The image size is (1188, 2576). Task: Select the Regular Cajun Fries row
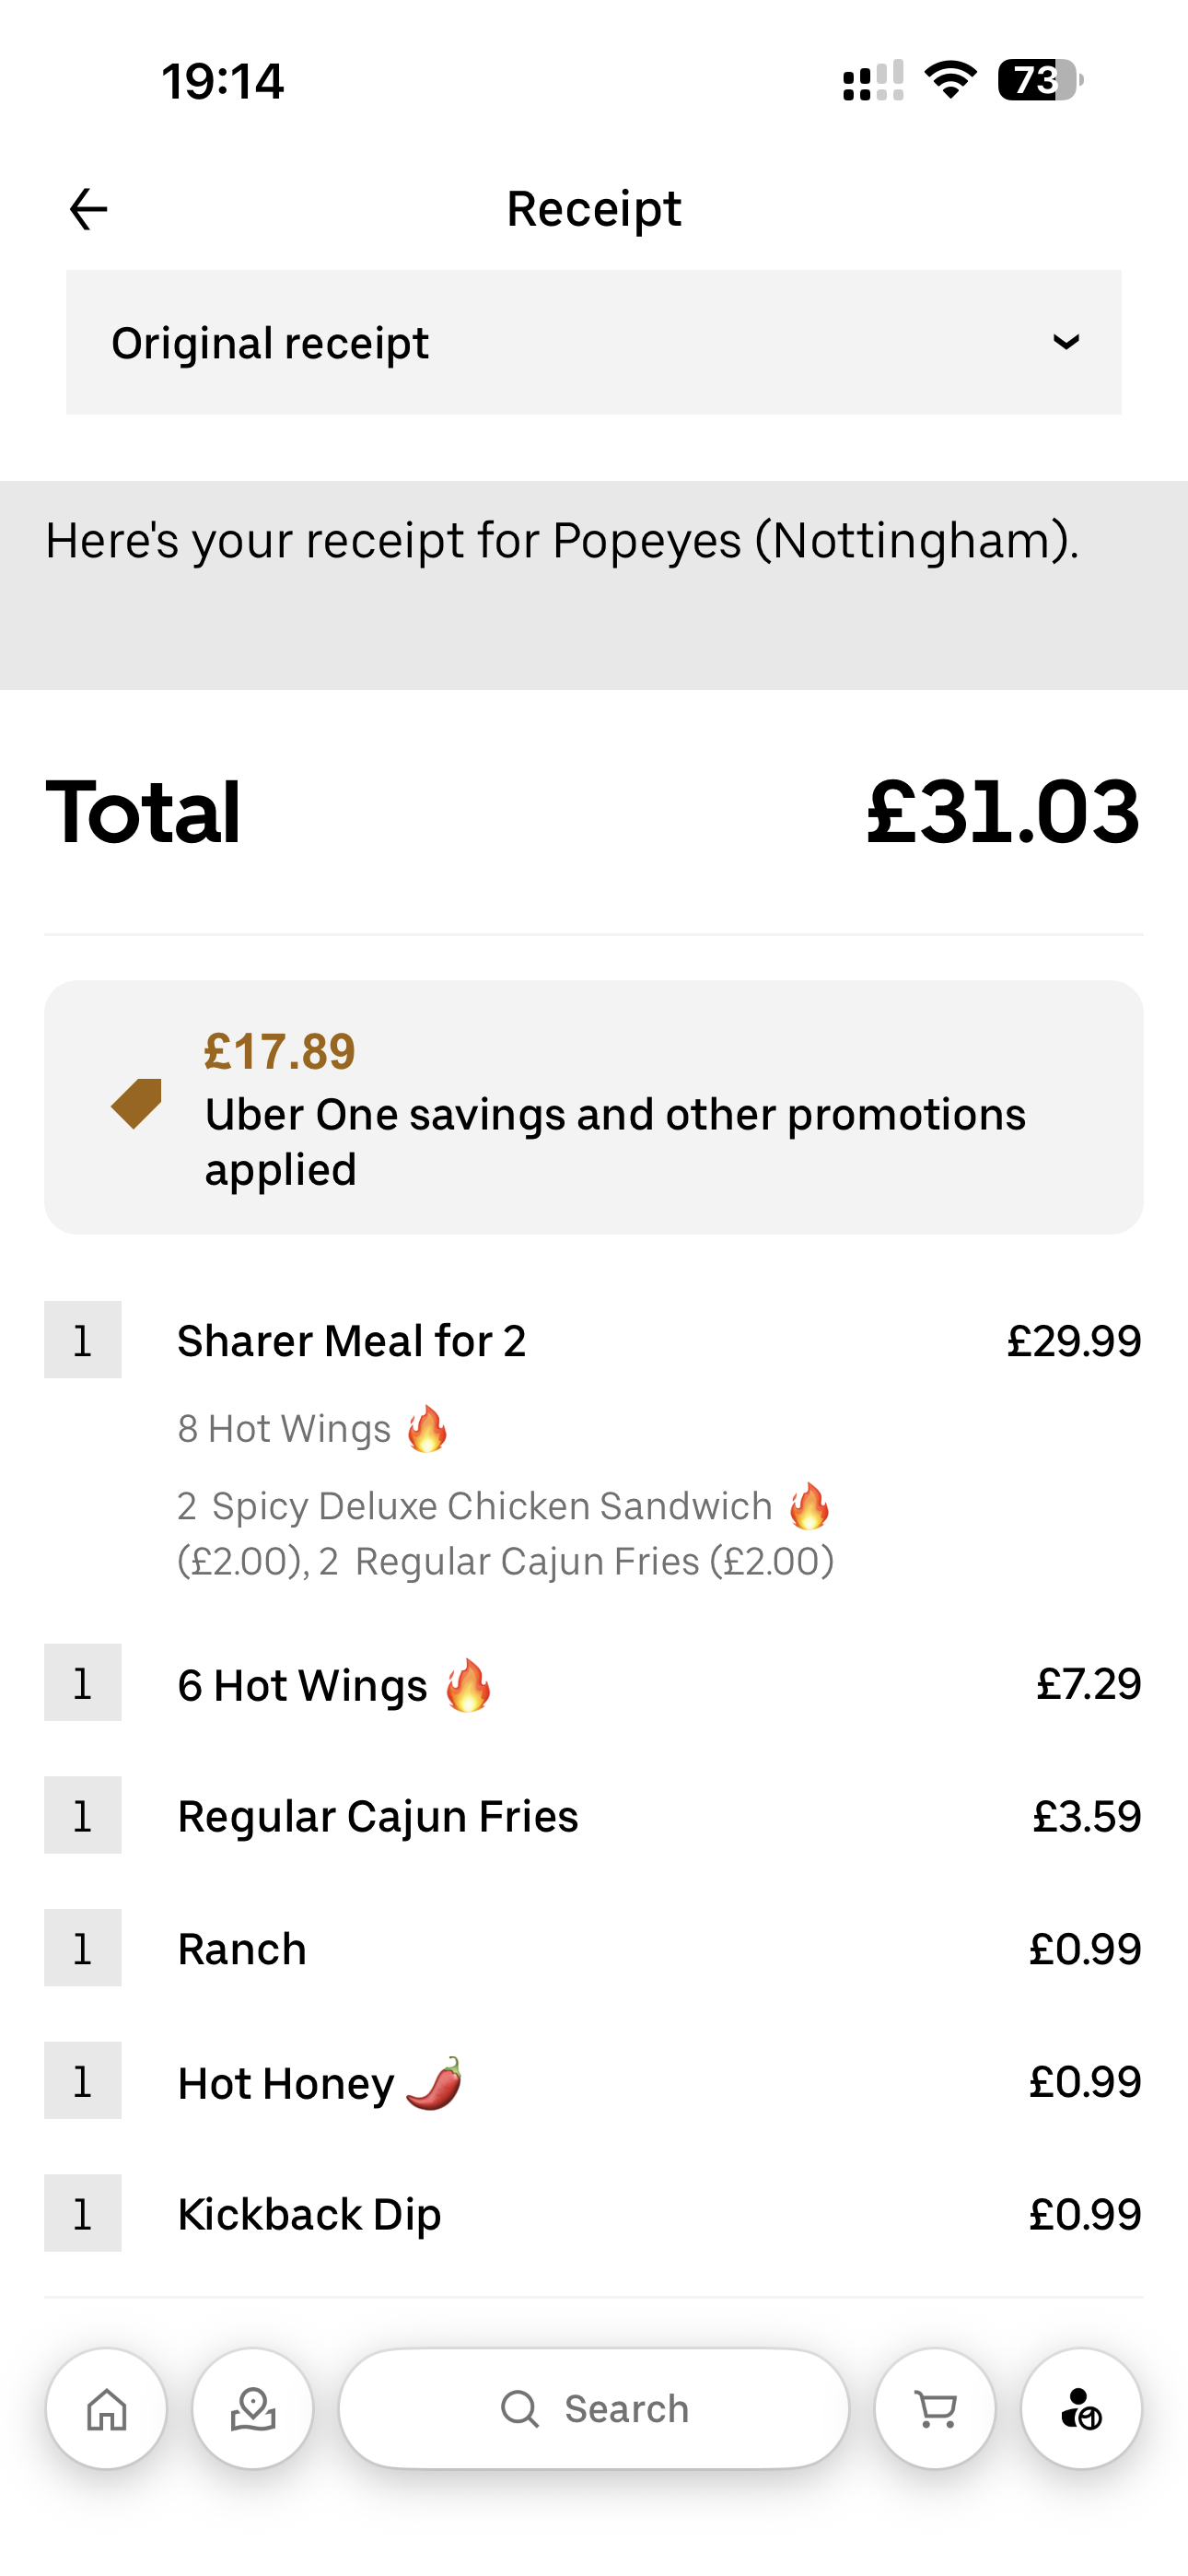point(378,1816)
